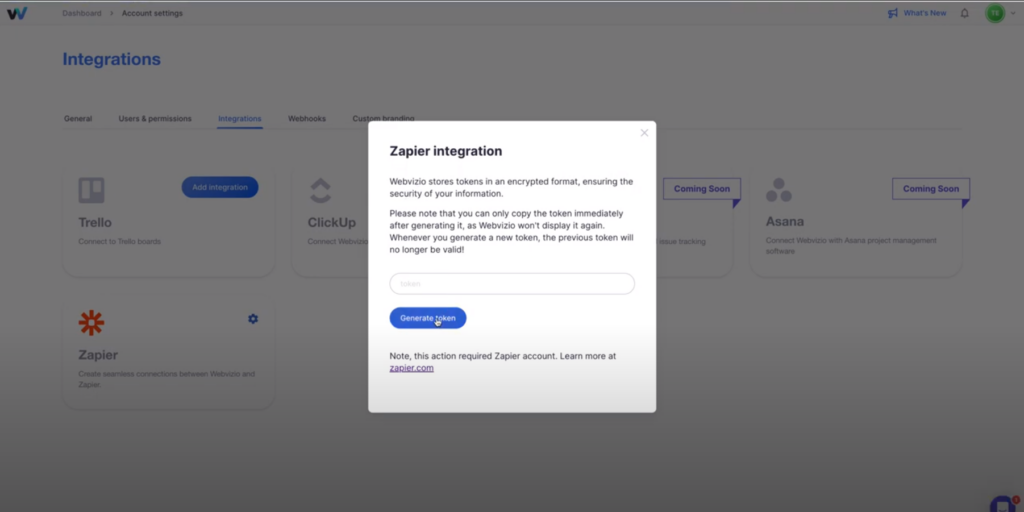Screen dimensions: 1024x512
Task: Go to Dashboard breadcrumb
Action: 82,13
